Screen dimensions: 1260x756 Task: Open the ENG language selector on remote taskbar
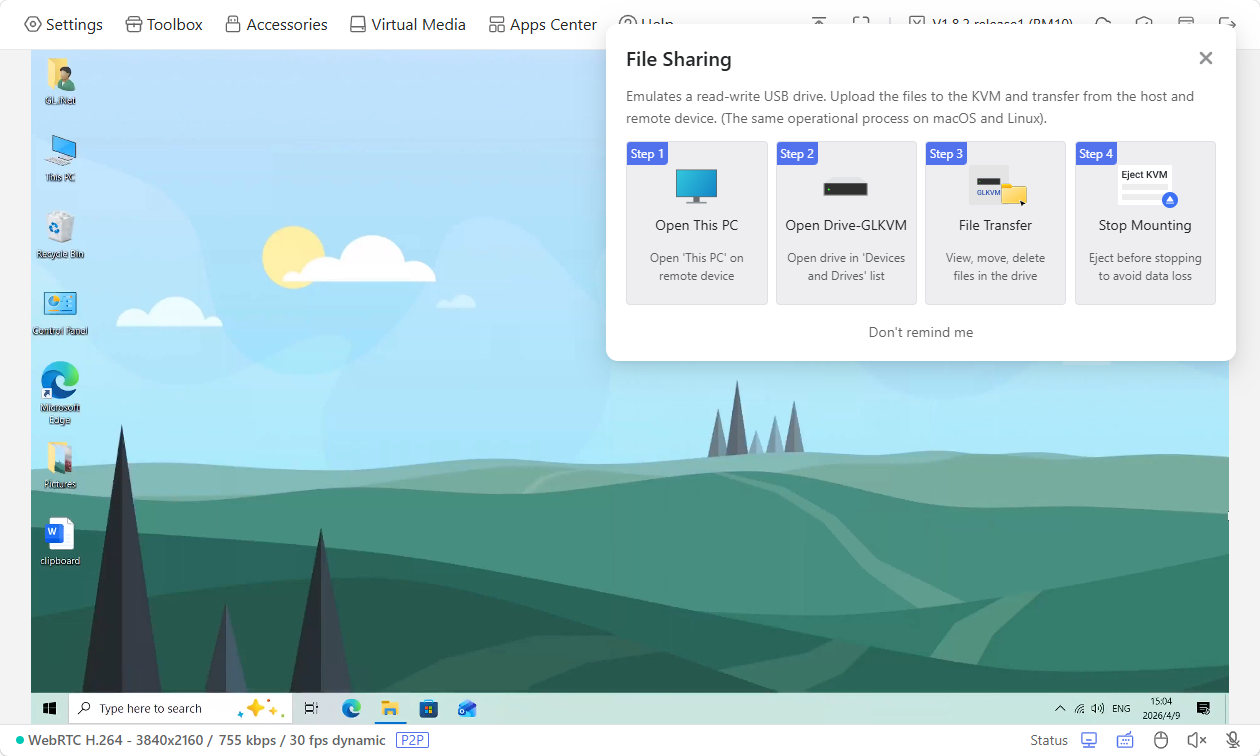(x=1120, y=707)
